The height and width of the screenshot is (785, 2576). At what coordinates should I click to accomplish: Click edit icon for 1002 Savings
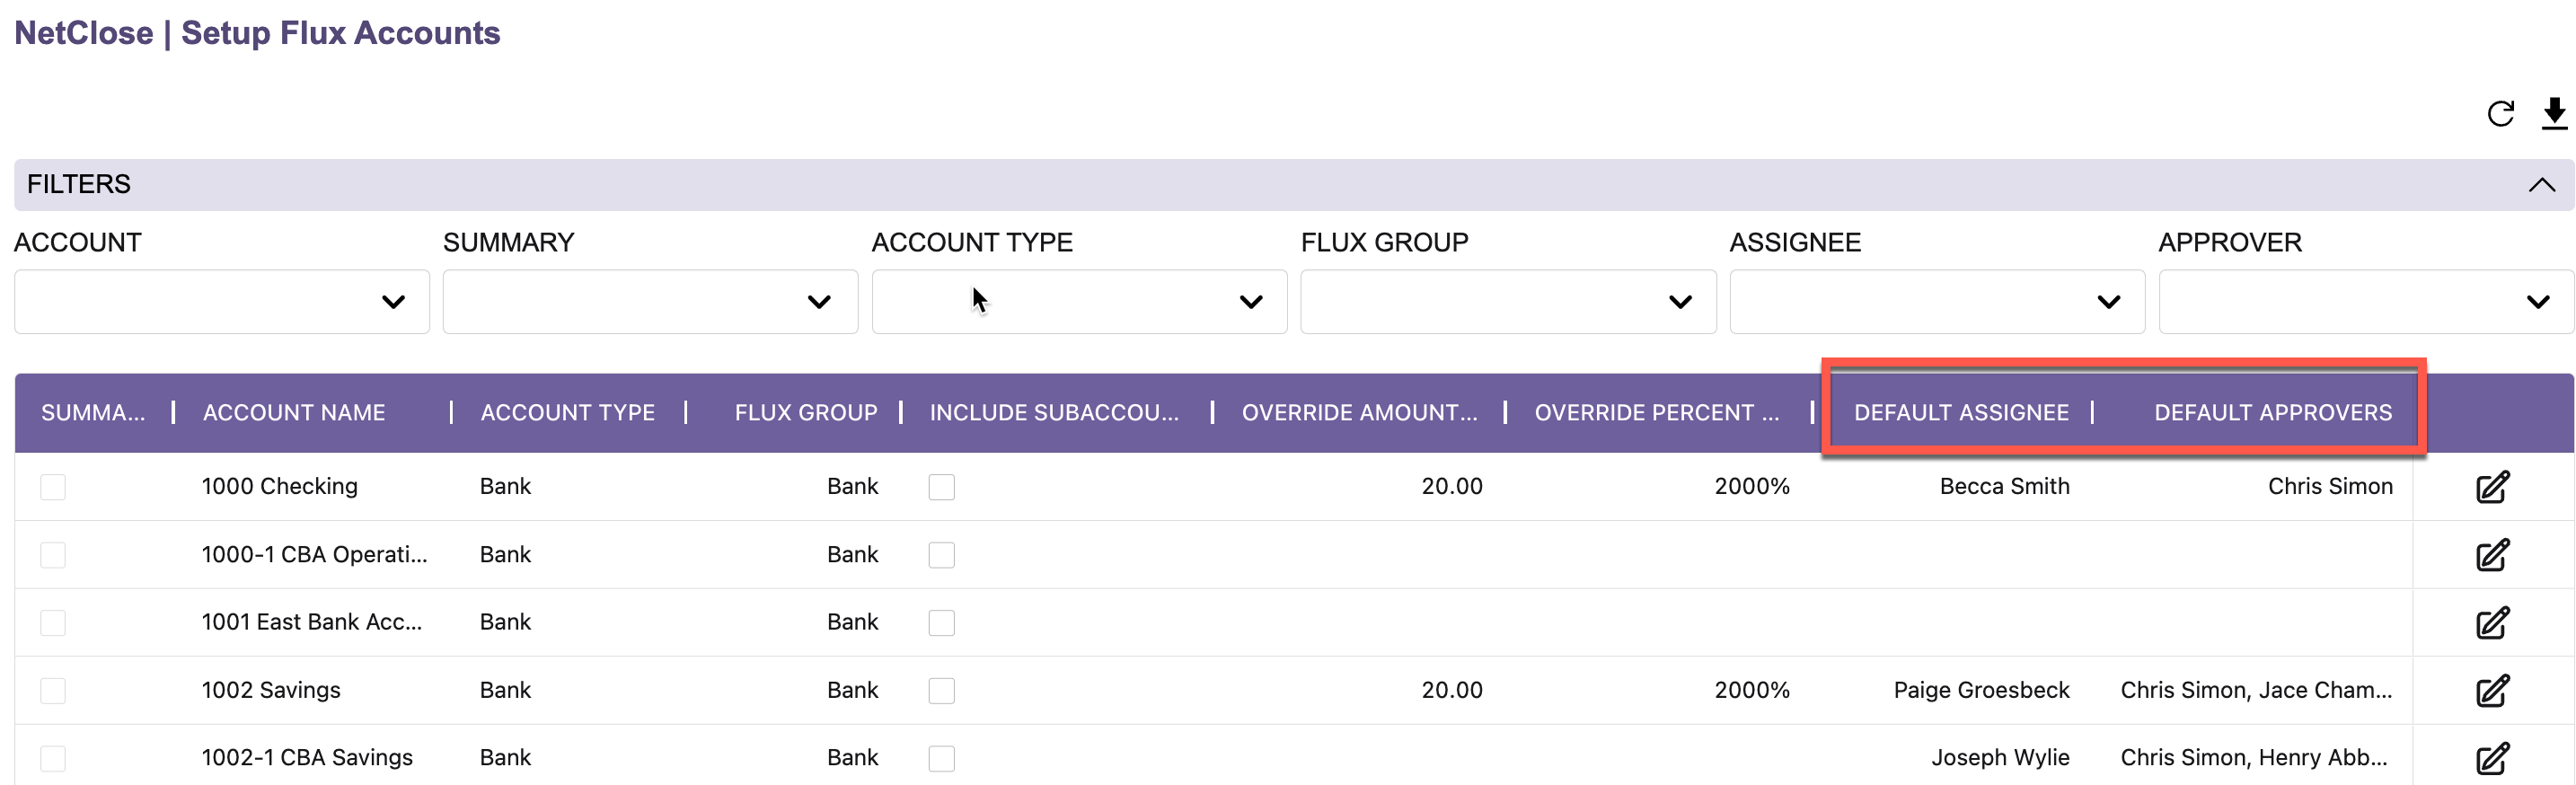point(2491,691)
